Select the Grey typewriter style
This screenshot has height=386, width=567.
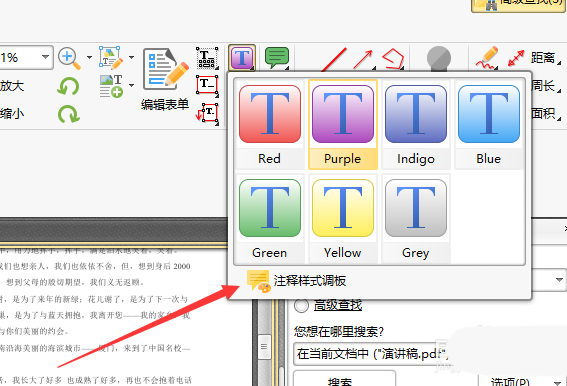pos(416,219)
